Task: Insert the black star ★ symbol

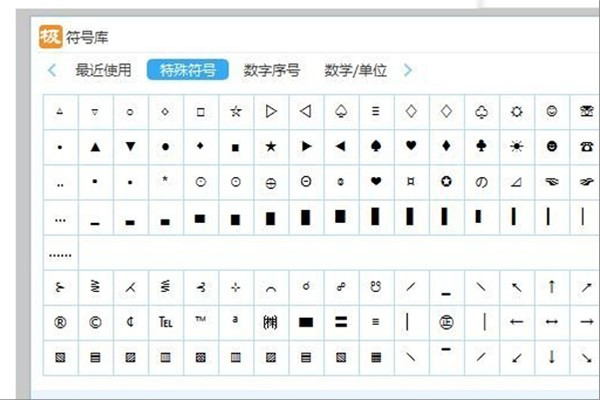Action: [271, 147]
